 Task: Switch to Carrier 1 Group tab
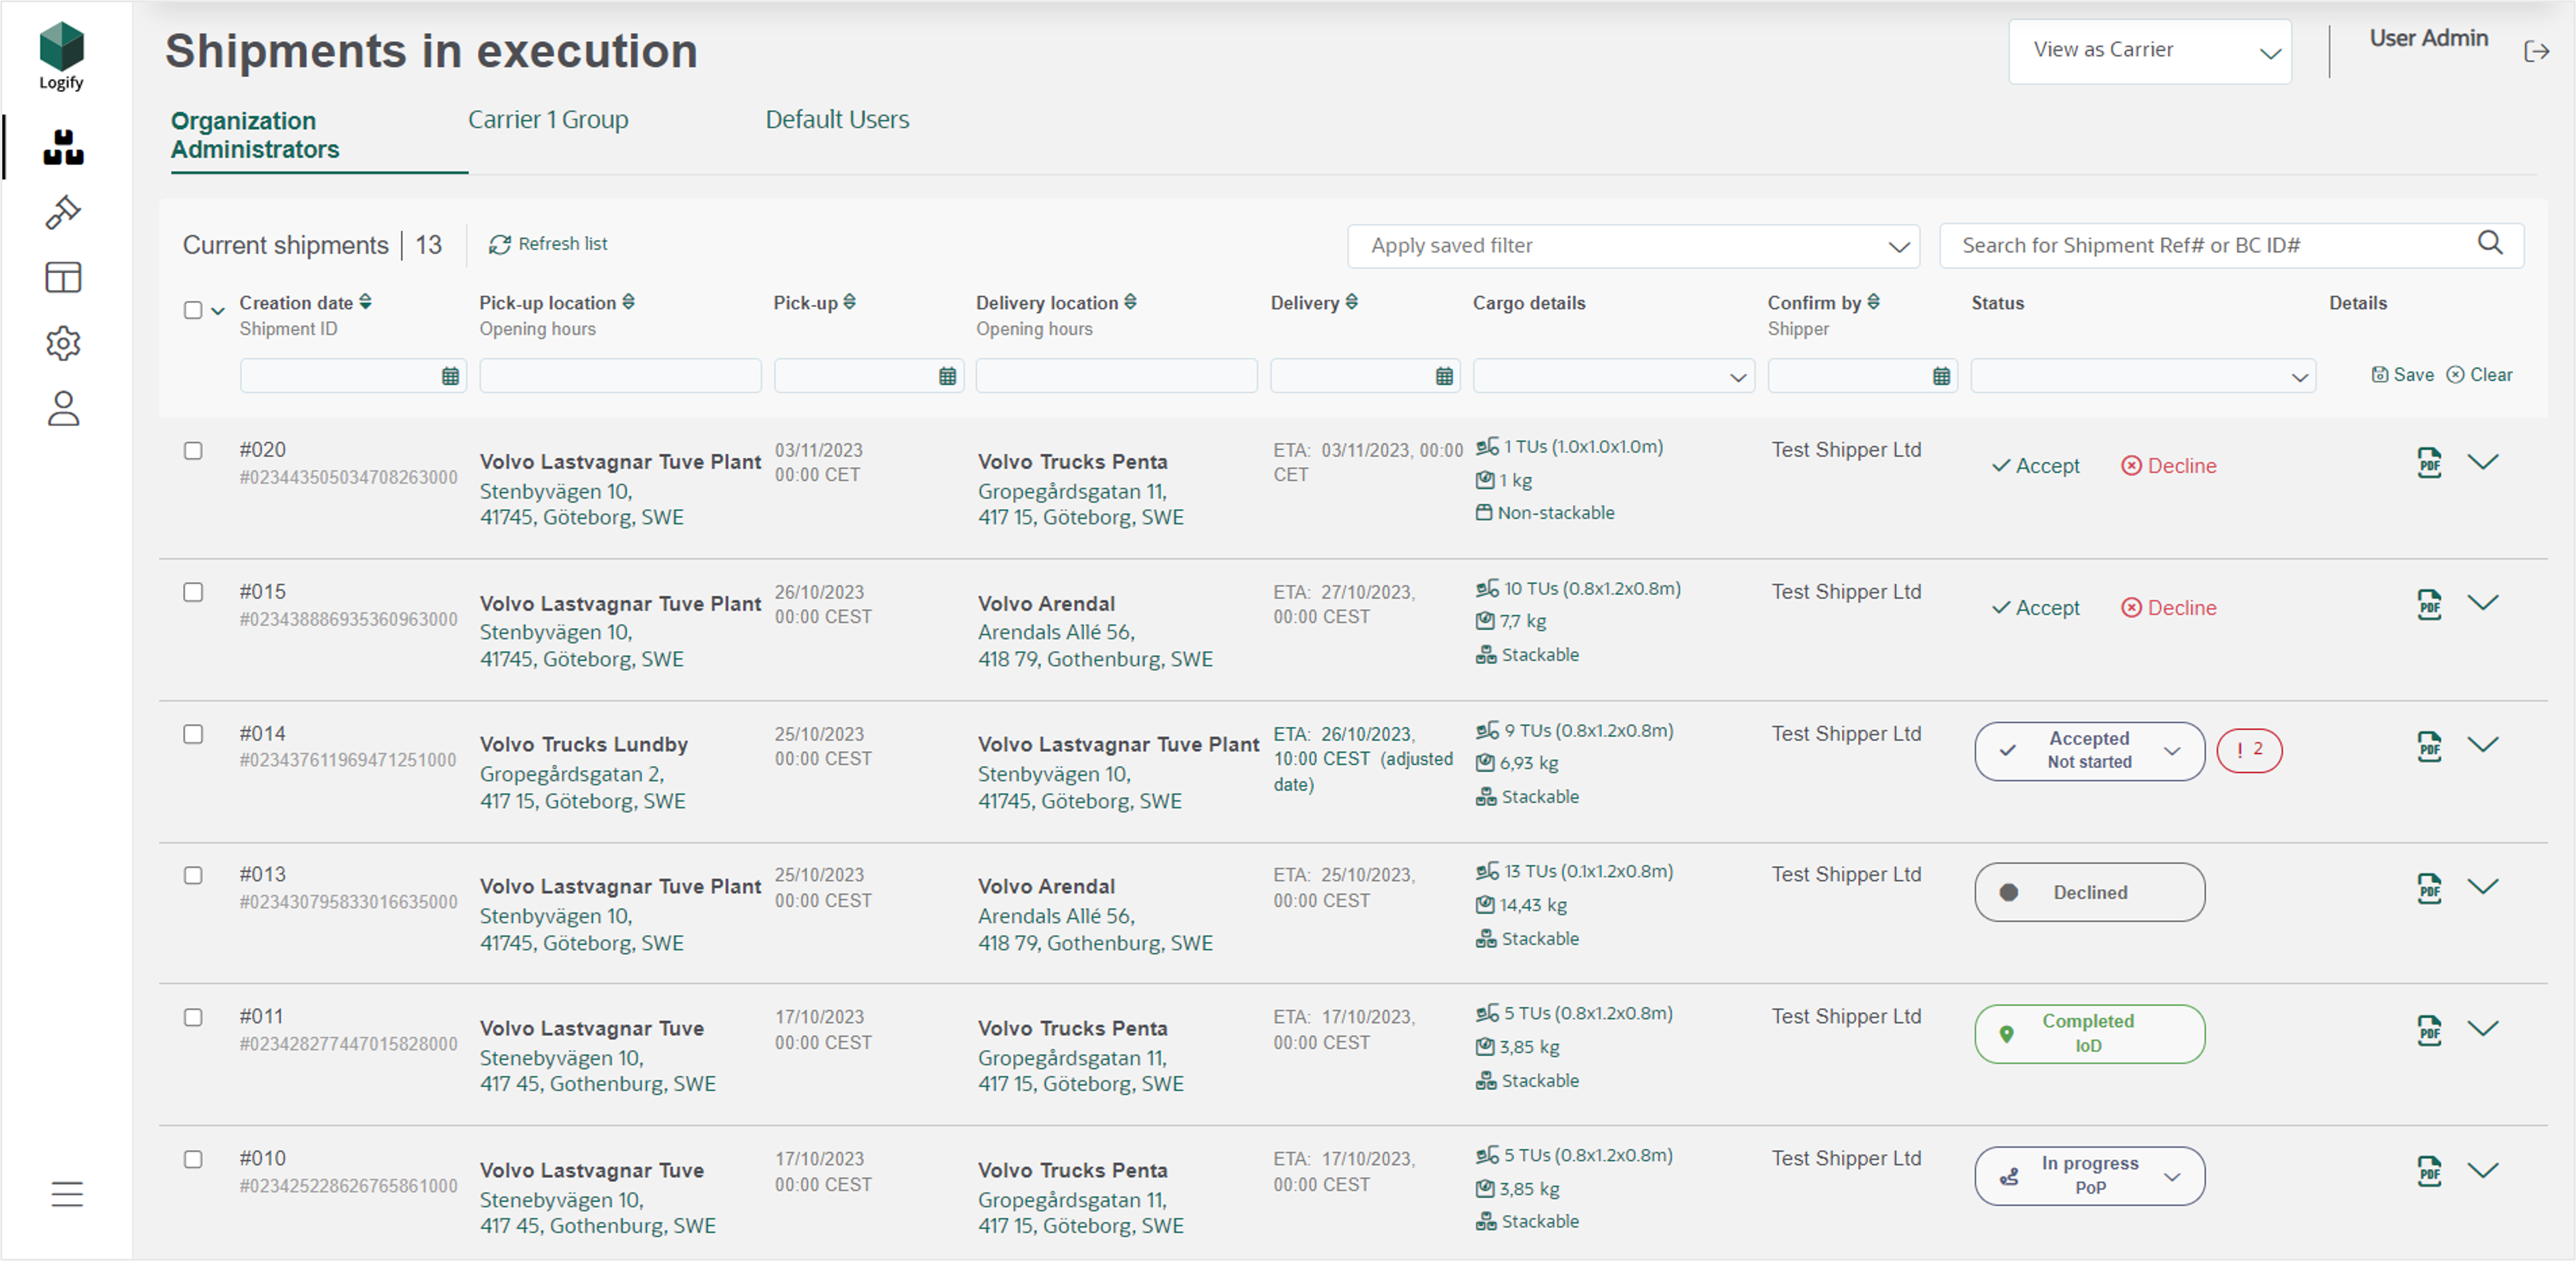tap(548, 120)
